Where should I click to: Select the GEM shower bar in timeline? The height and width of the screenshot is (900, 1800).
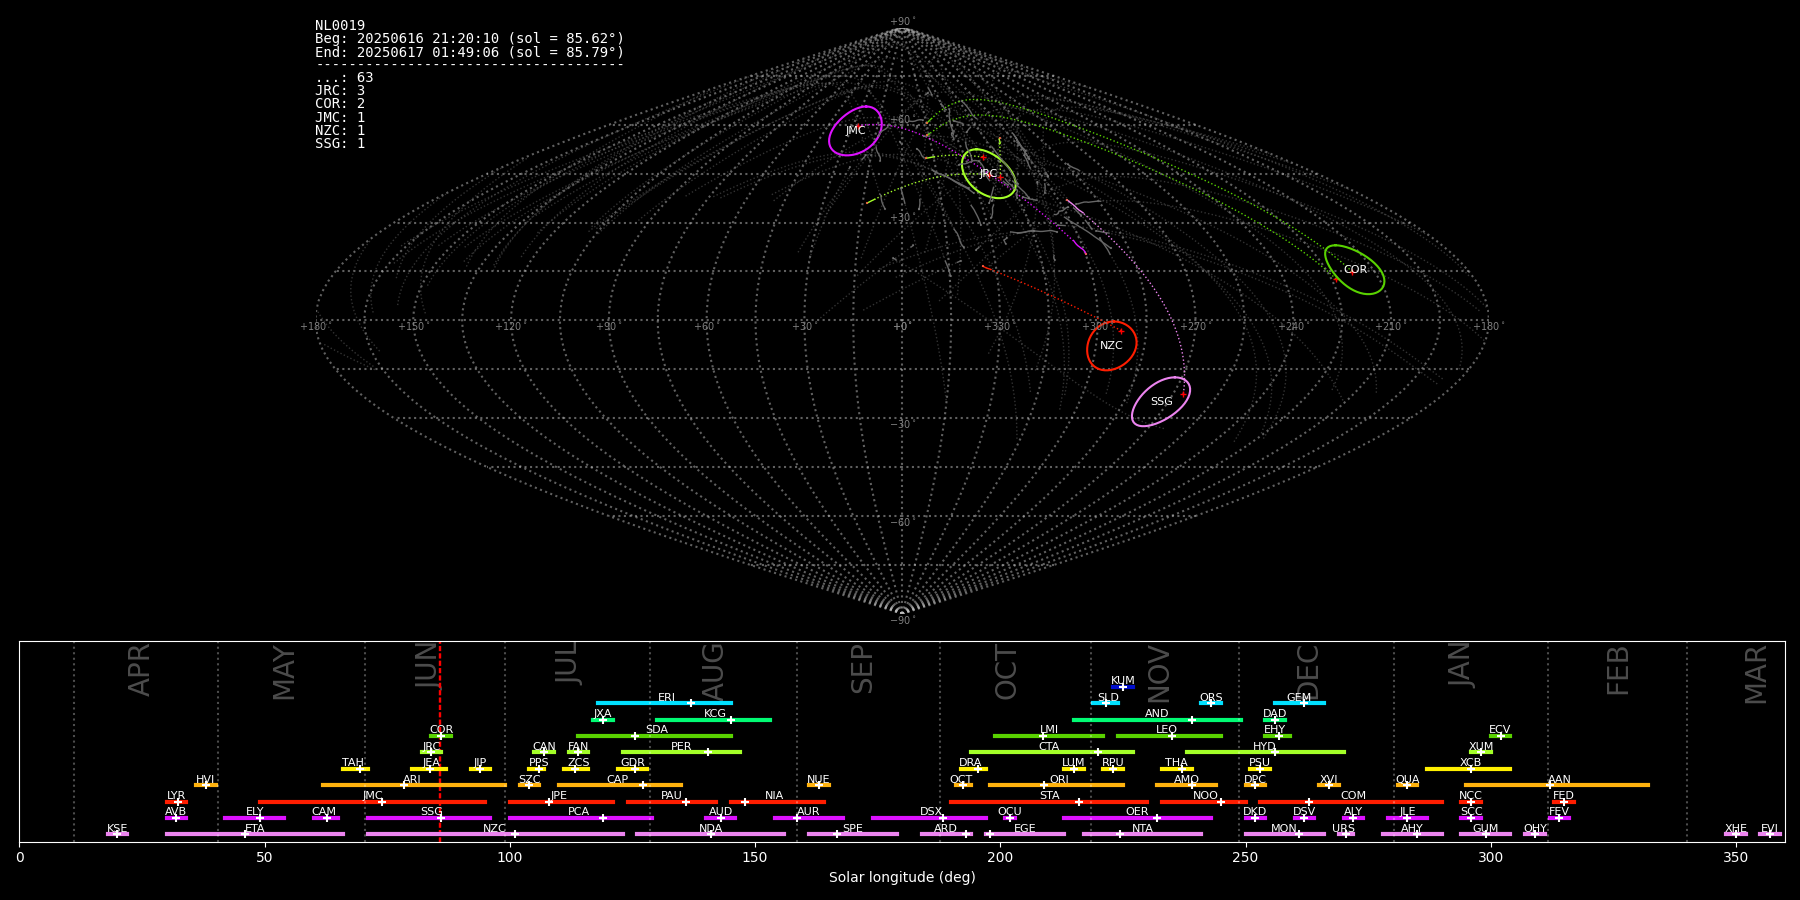tap(1299, 703)
